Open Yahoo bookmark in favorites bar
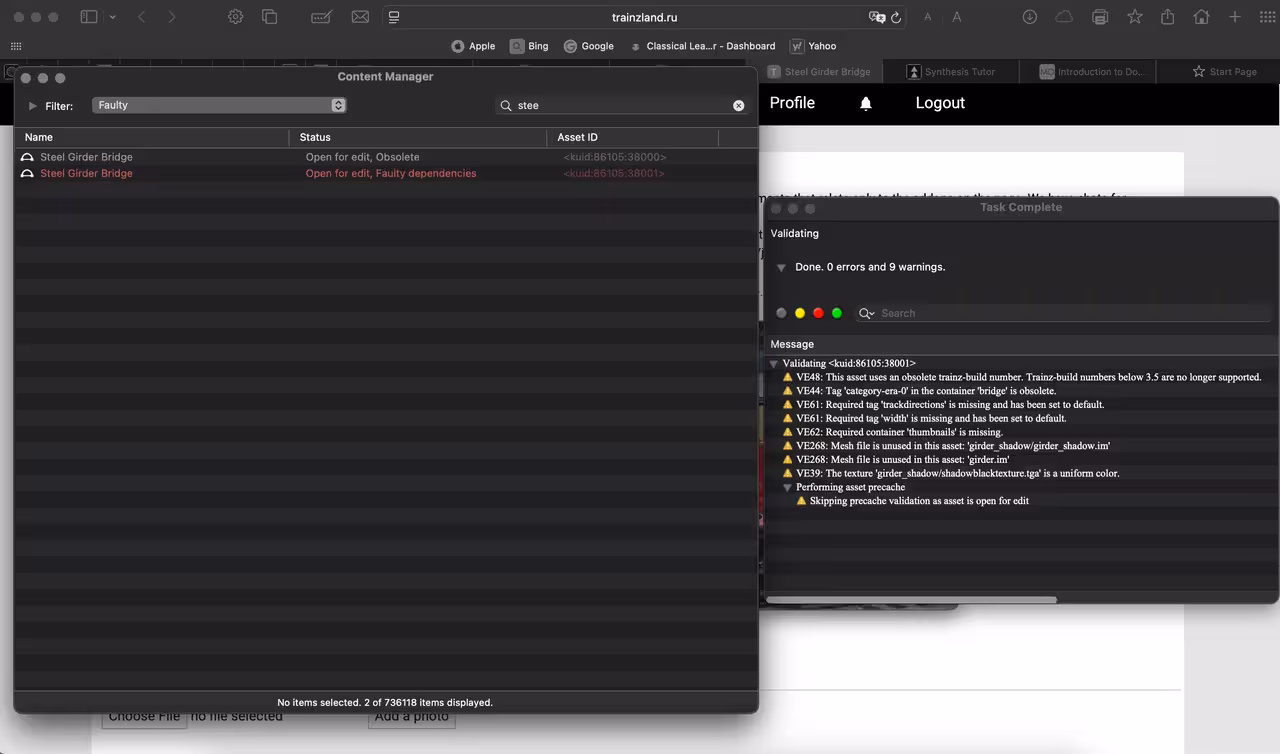 (x=813, y=46)
